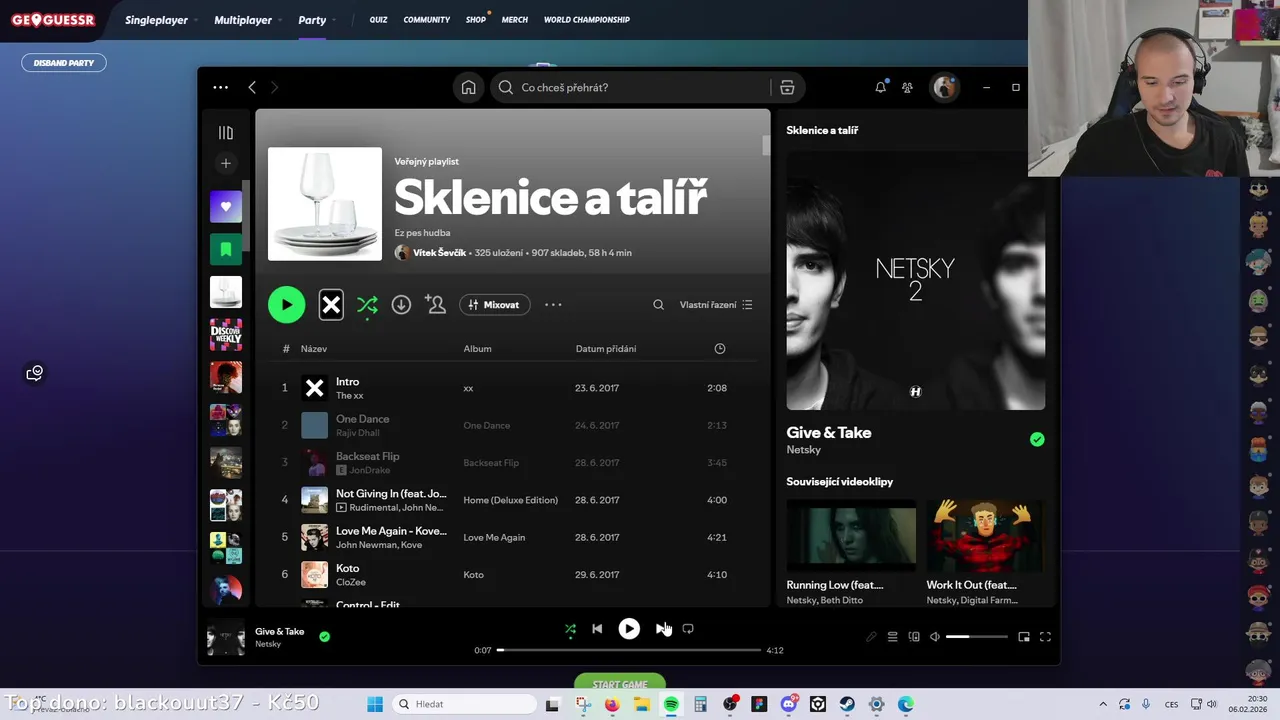The height and width of the screenshot is (720, 1280).
Task: Open the playlist more-options three dots
Action: click(553, 305)
